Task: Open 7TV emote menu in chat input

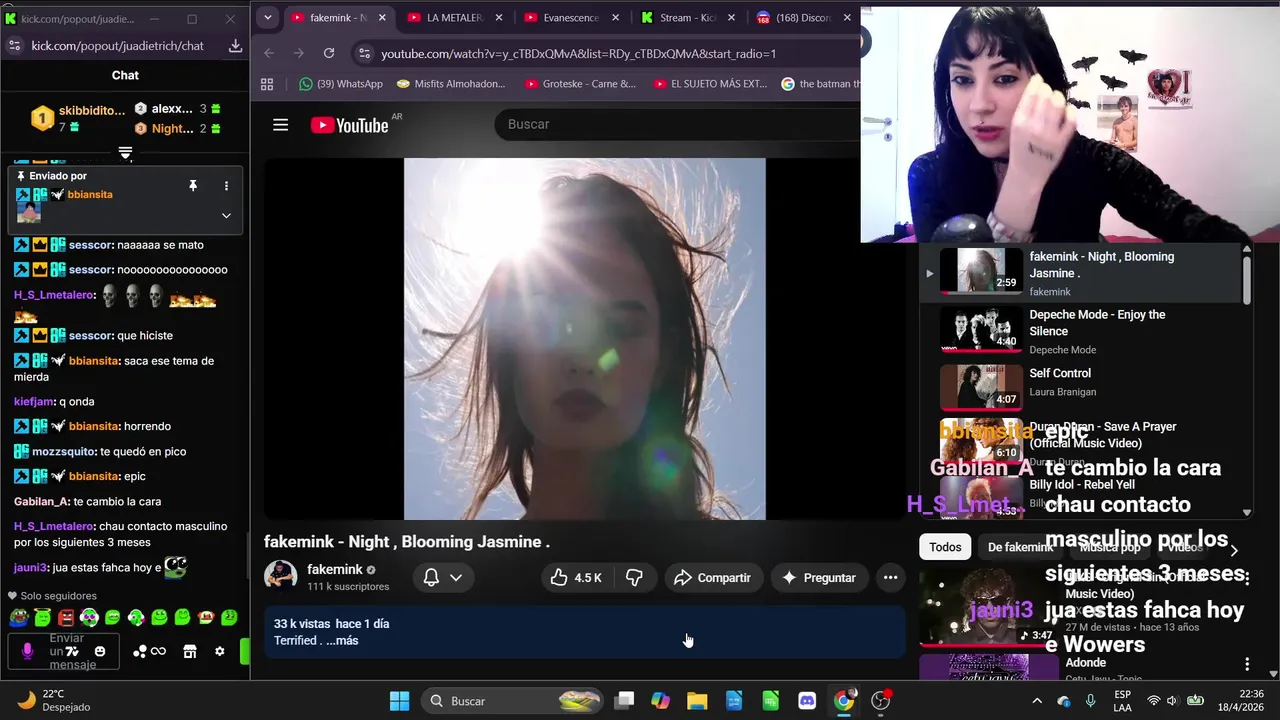Action: coord(72,652)
